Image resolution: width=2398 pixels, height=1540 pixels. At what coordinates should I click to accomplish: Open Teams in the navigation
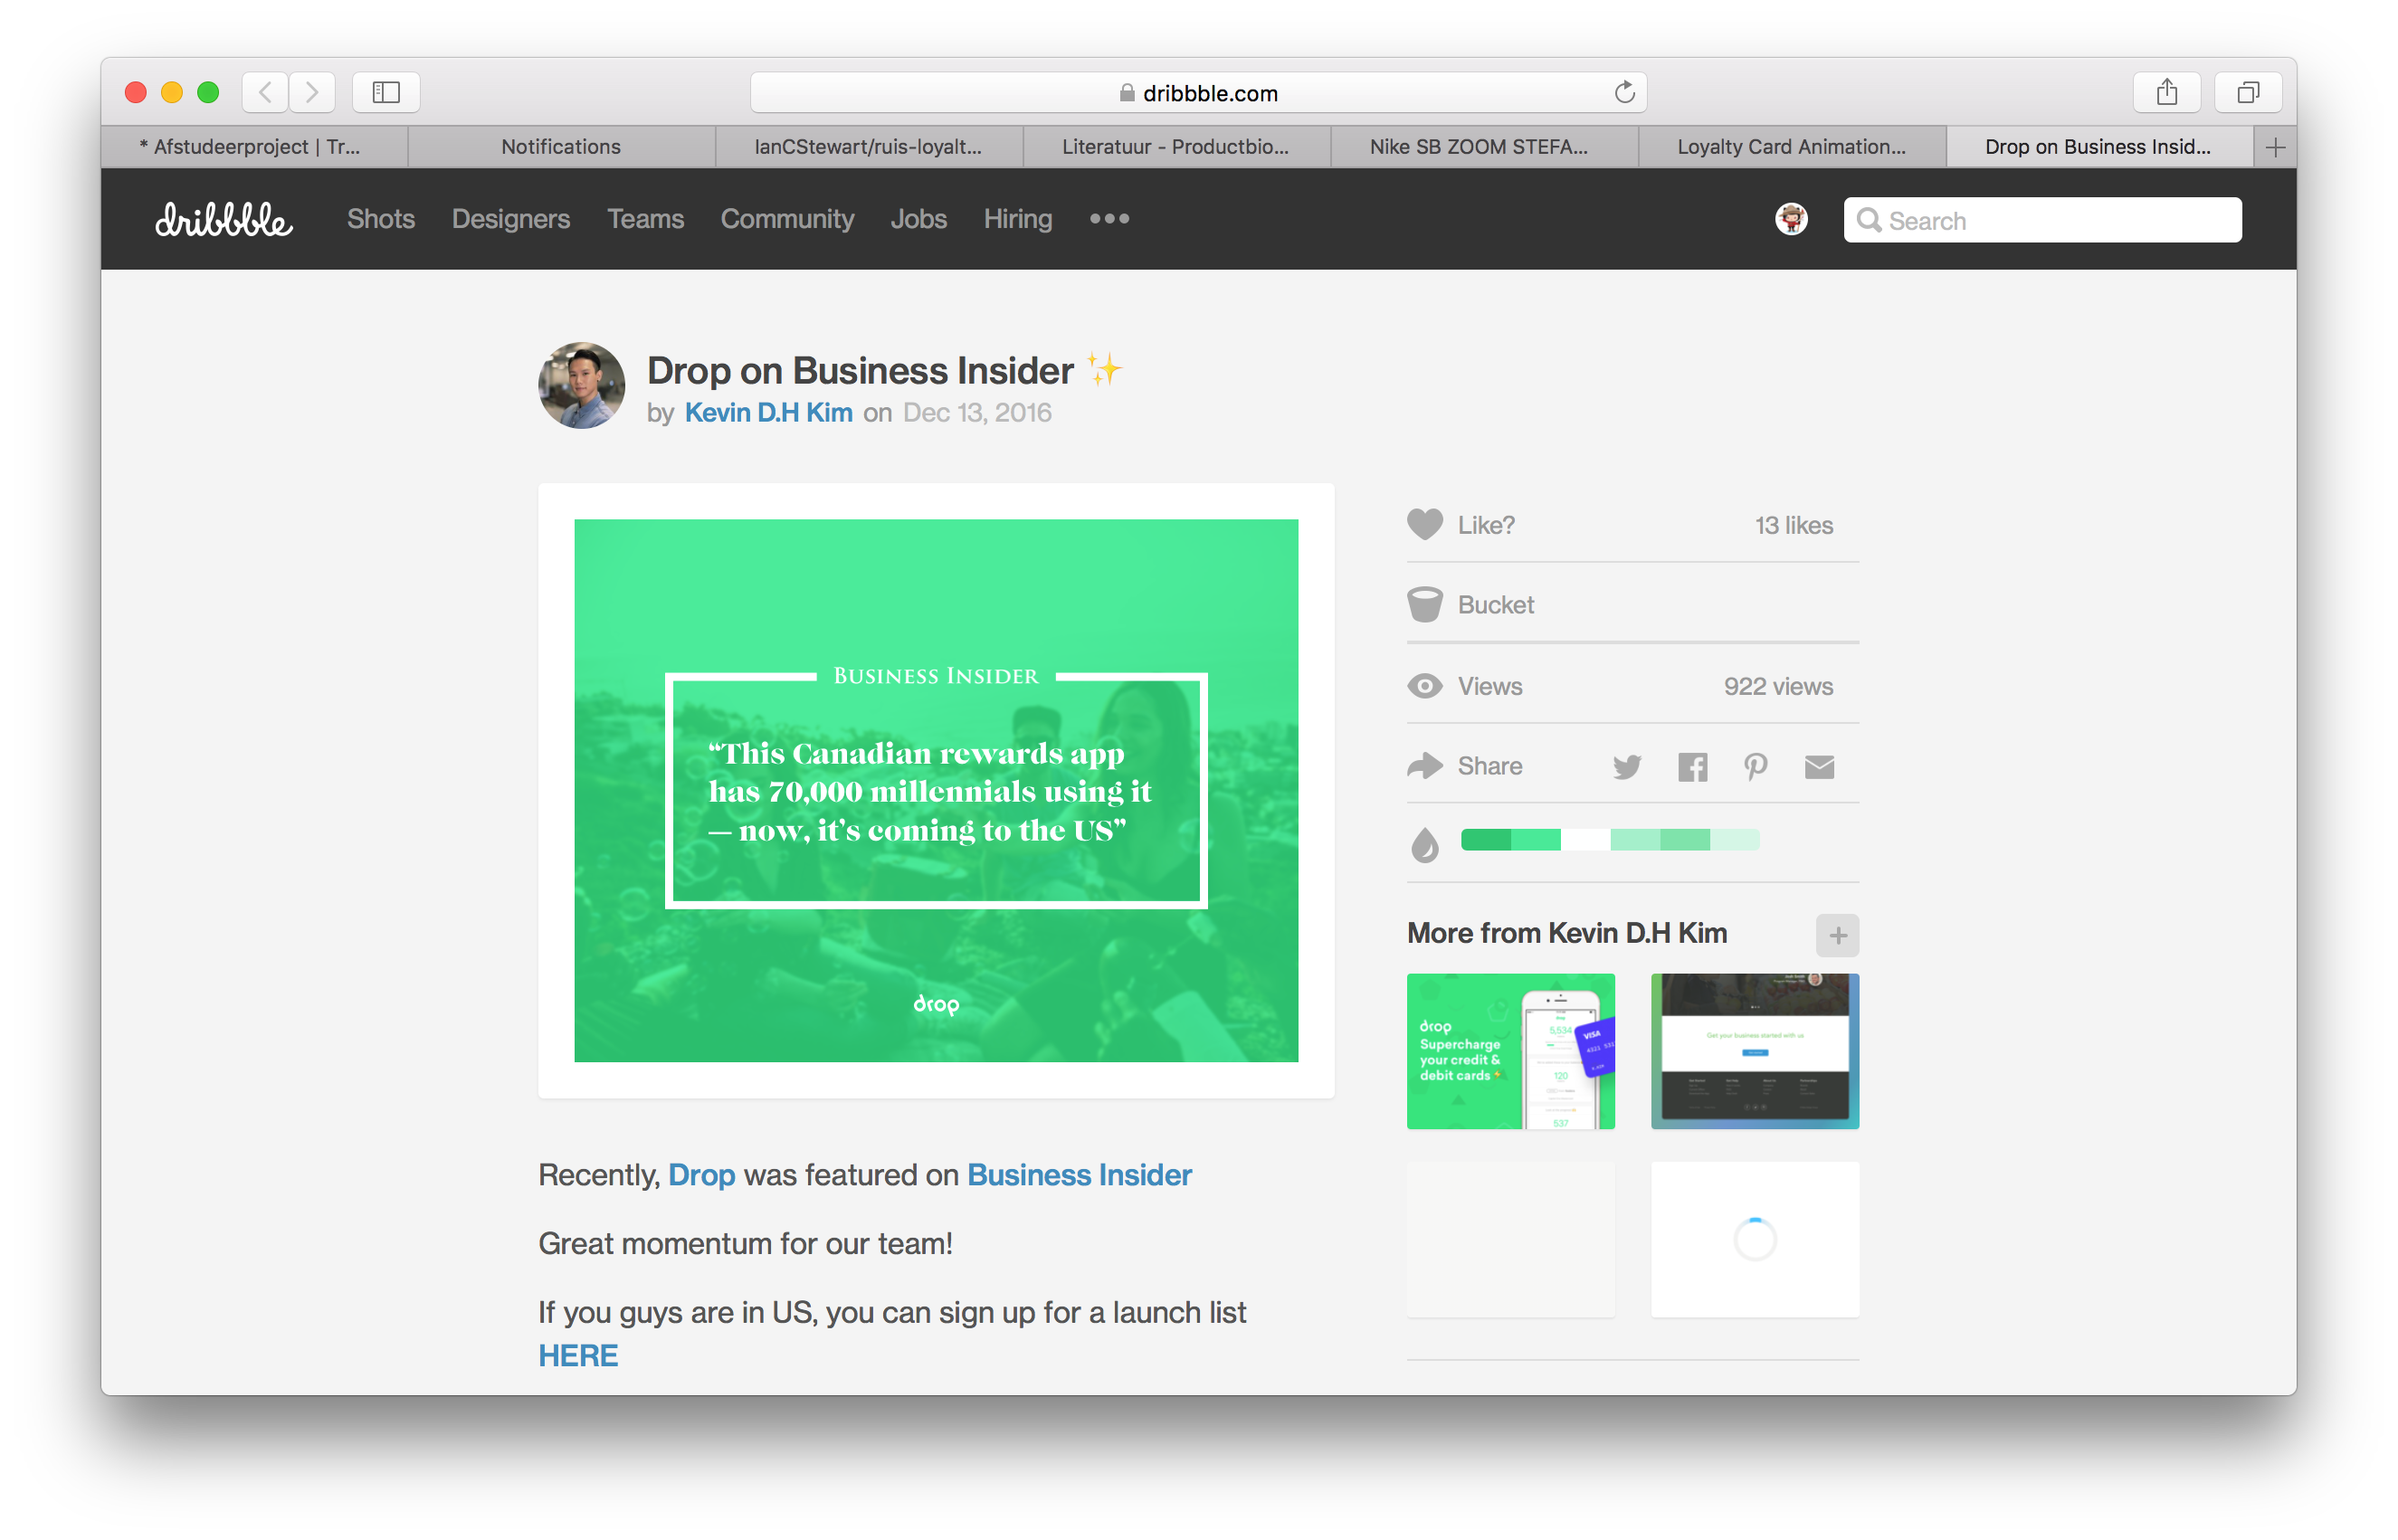pos(645,219)
